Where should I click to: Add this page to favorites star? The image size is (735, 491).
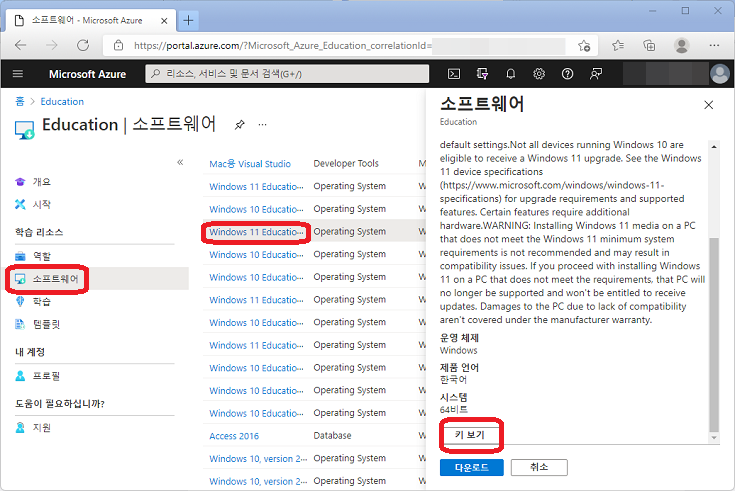tap(584, 46)
